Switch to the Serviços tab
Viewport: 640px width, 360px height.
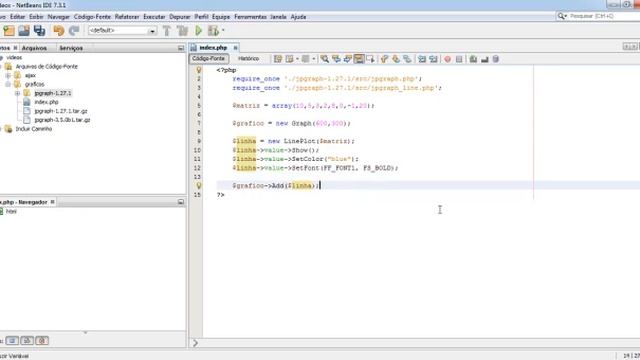(71, 48)
